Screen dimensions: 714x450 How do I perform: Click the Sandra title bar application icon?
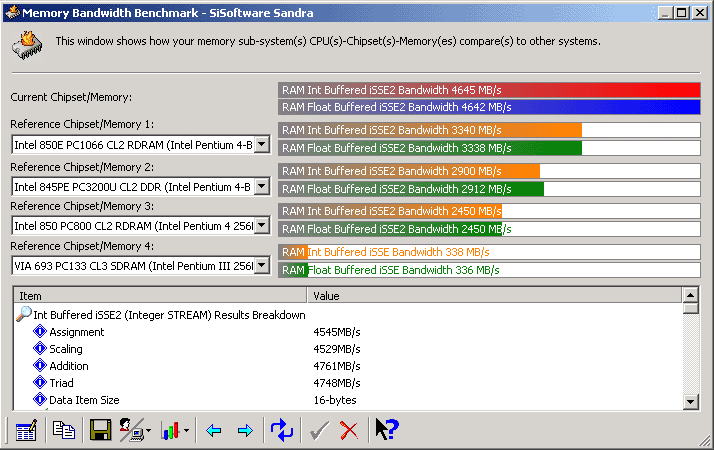point(12,12)
